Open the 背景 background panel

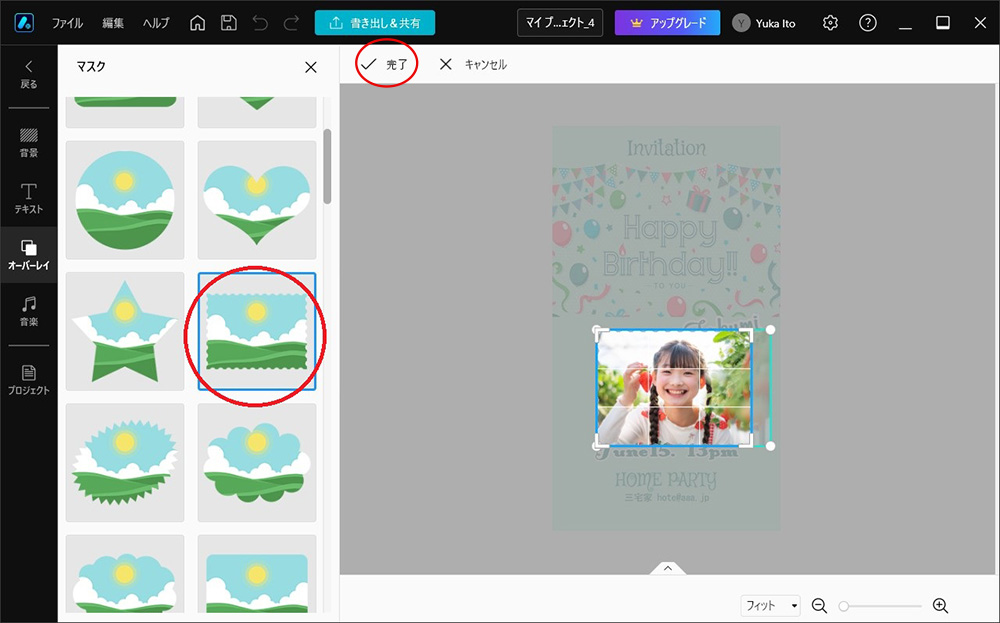(x=29, y=142)
